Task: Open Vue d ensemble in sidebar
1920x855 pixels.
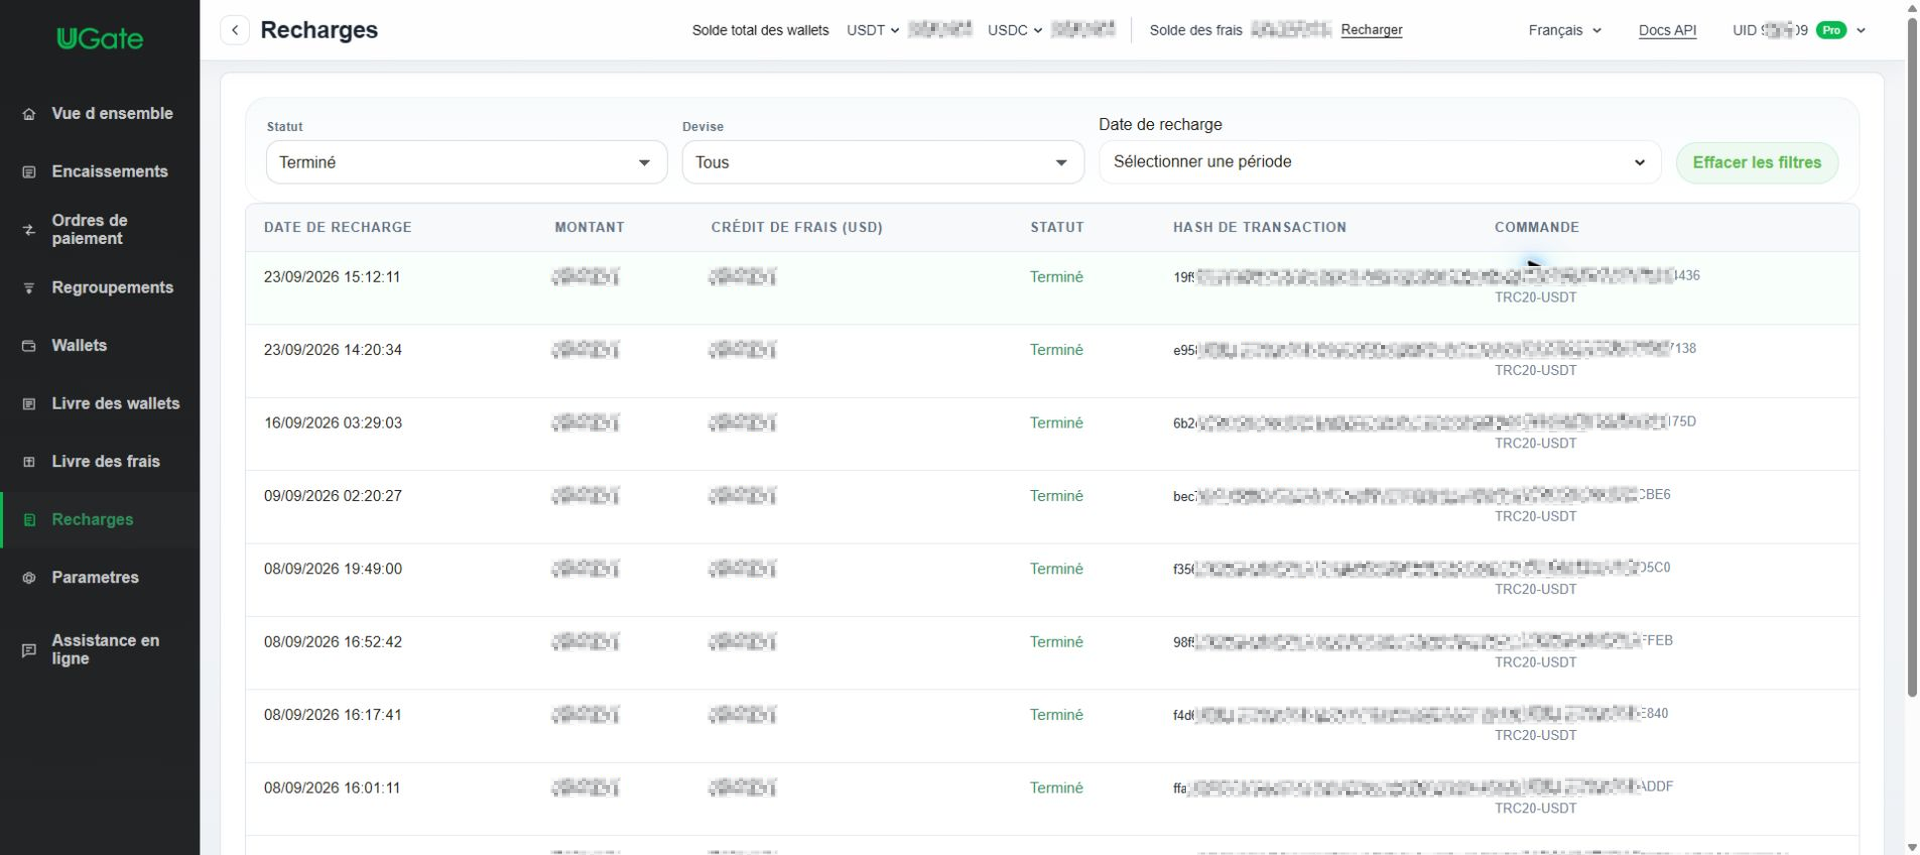Action: tap(100, 114)
